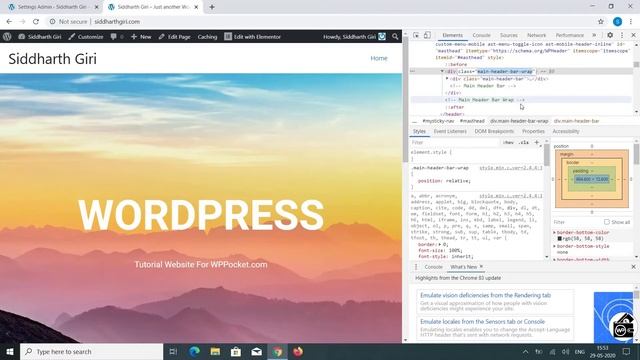Enable the Show all computed checkbox

[x=607, y=222]
